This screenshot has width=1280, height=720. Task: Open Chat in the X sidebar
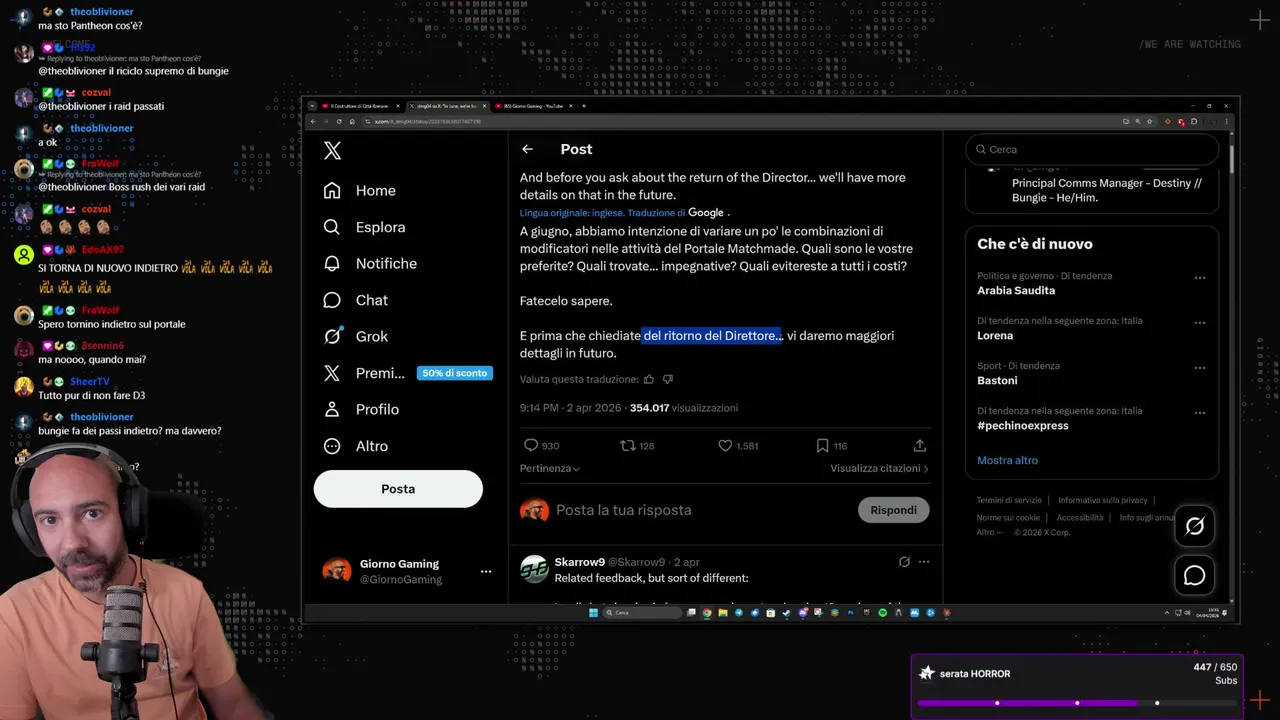coord(356,300)
